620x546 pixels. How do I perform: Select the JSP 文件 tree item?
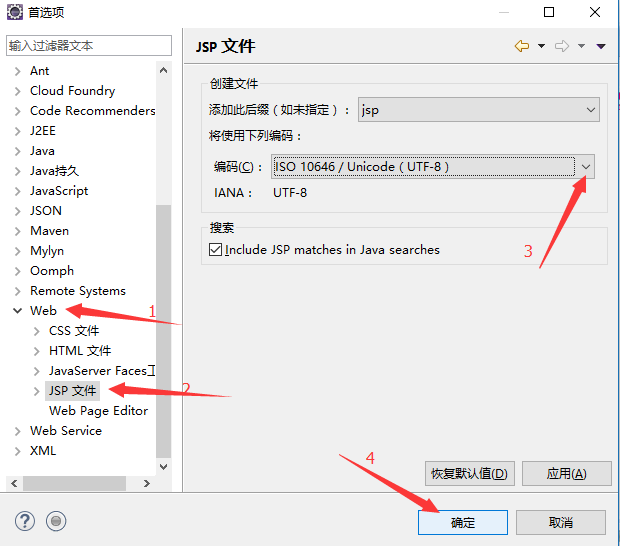(x=72, y=391)
